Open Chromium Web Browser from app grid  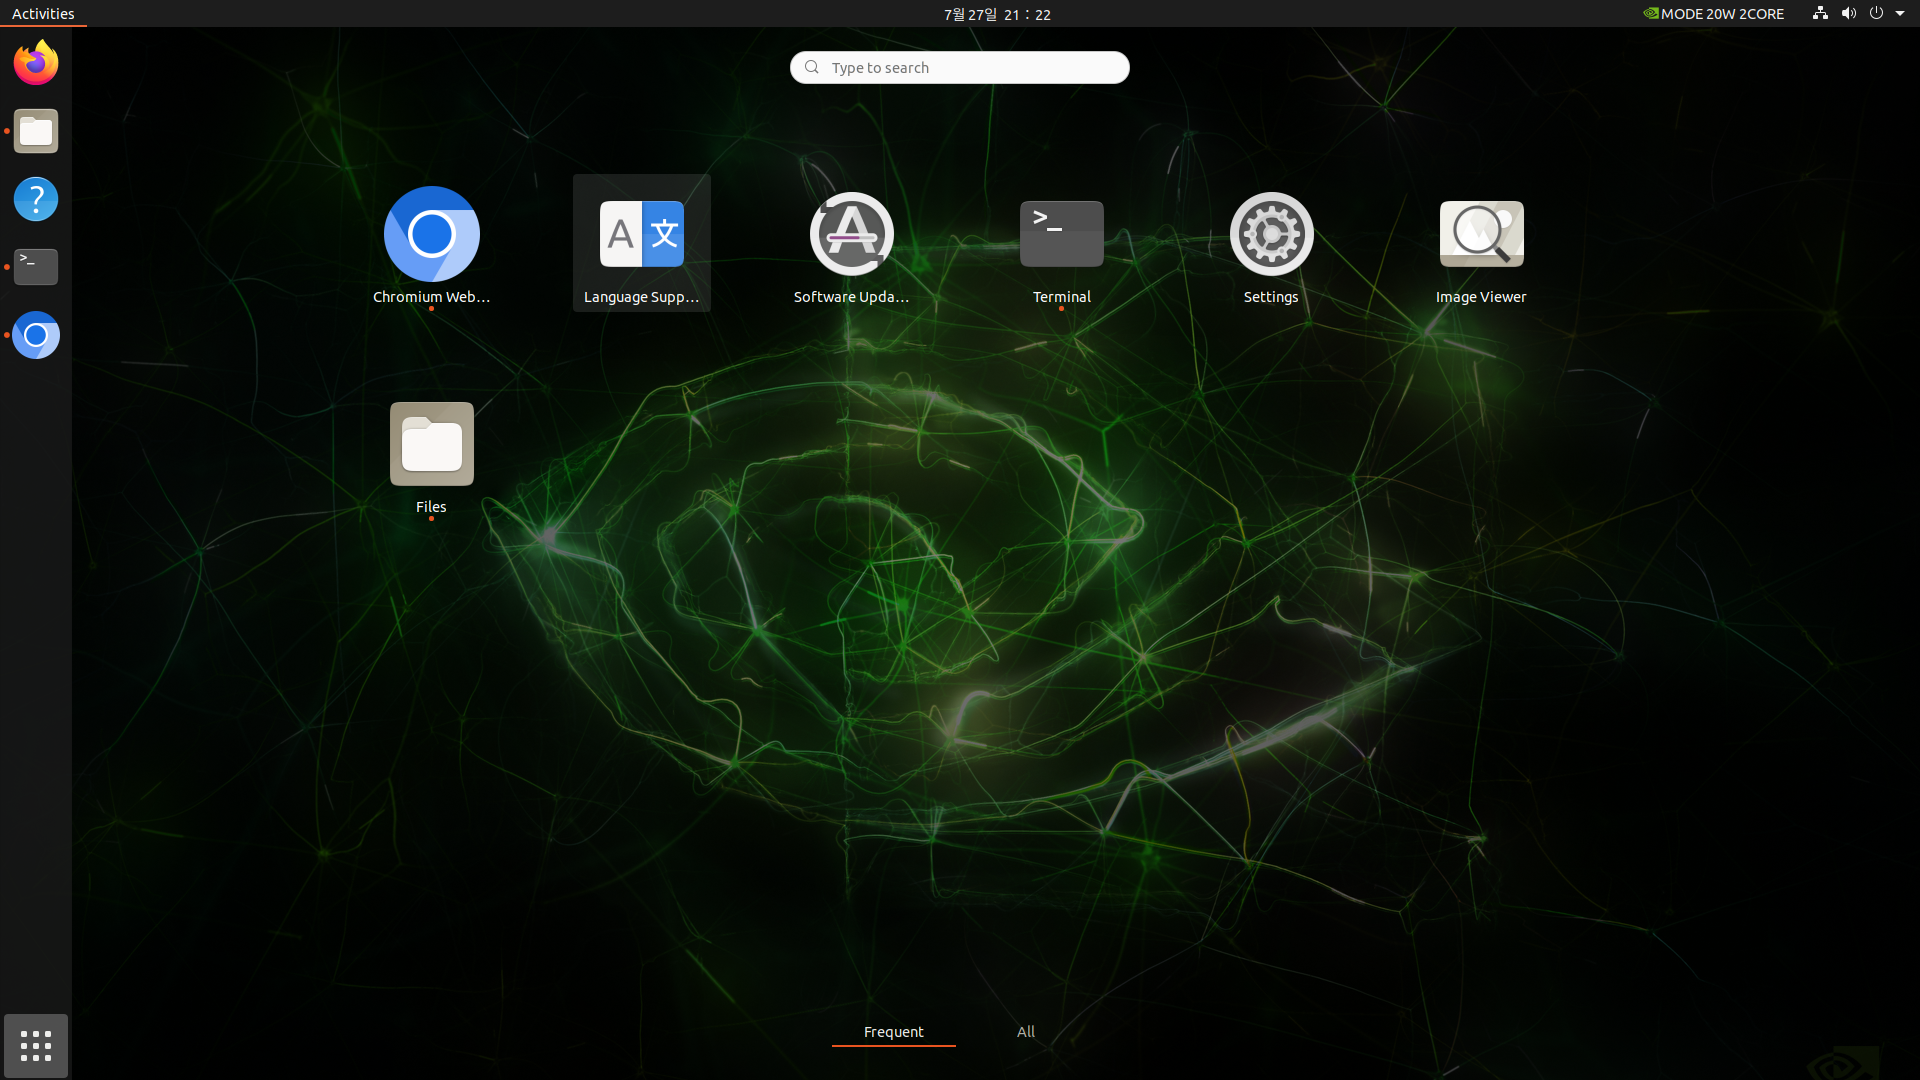coord(431,235)
